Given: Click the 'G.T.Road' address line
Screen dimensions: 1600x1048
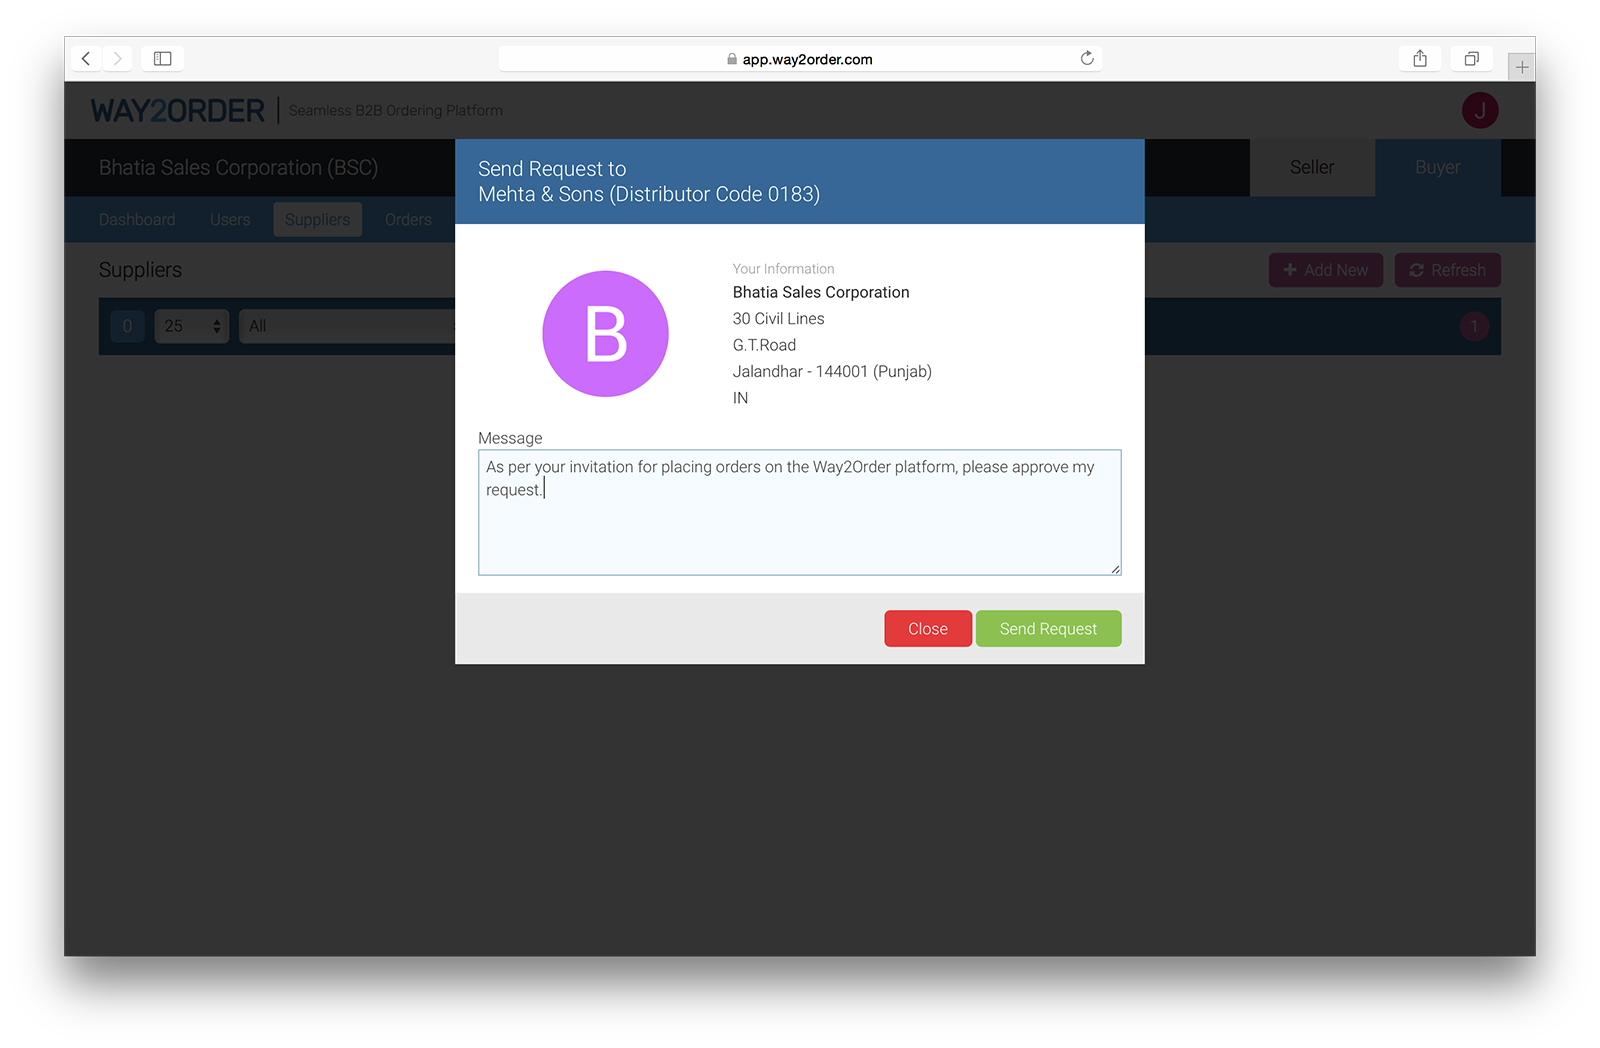Looking at the screenshot, I should pyautogui.click(x=764, y=345).
